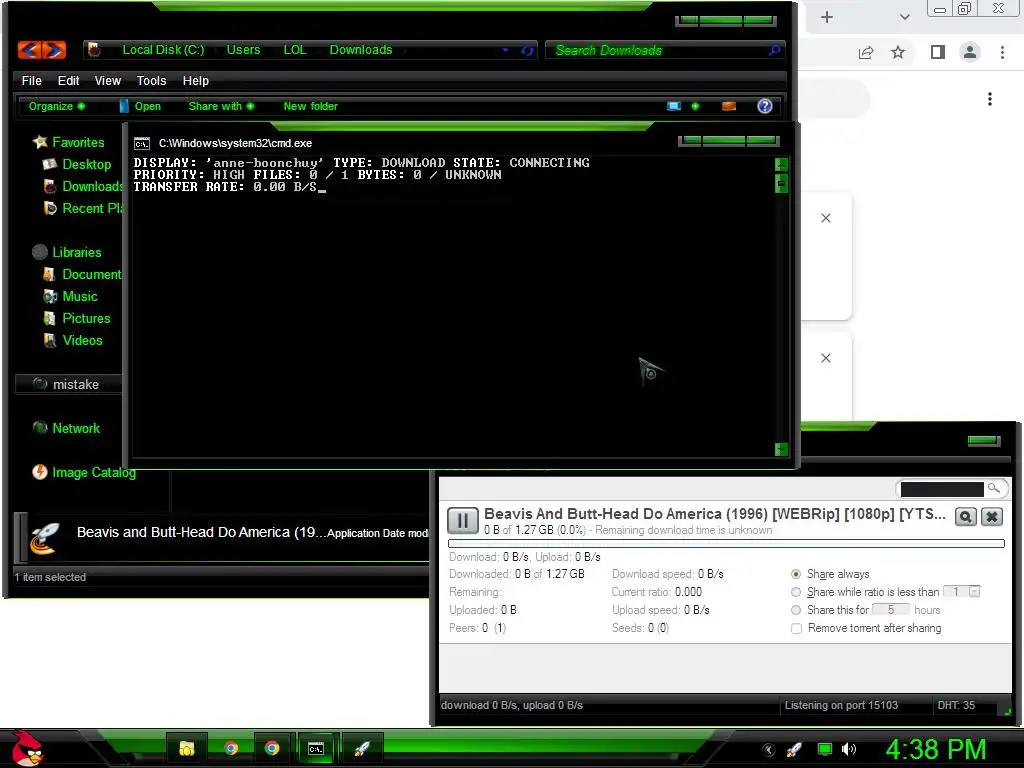1024x768 pixels.
Task: Open the Pictures library
Action: click(x=86, y=318)
